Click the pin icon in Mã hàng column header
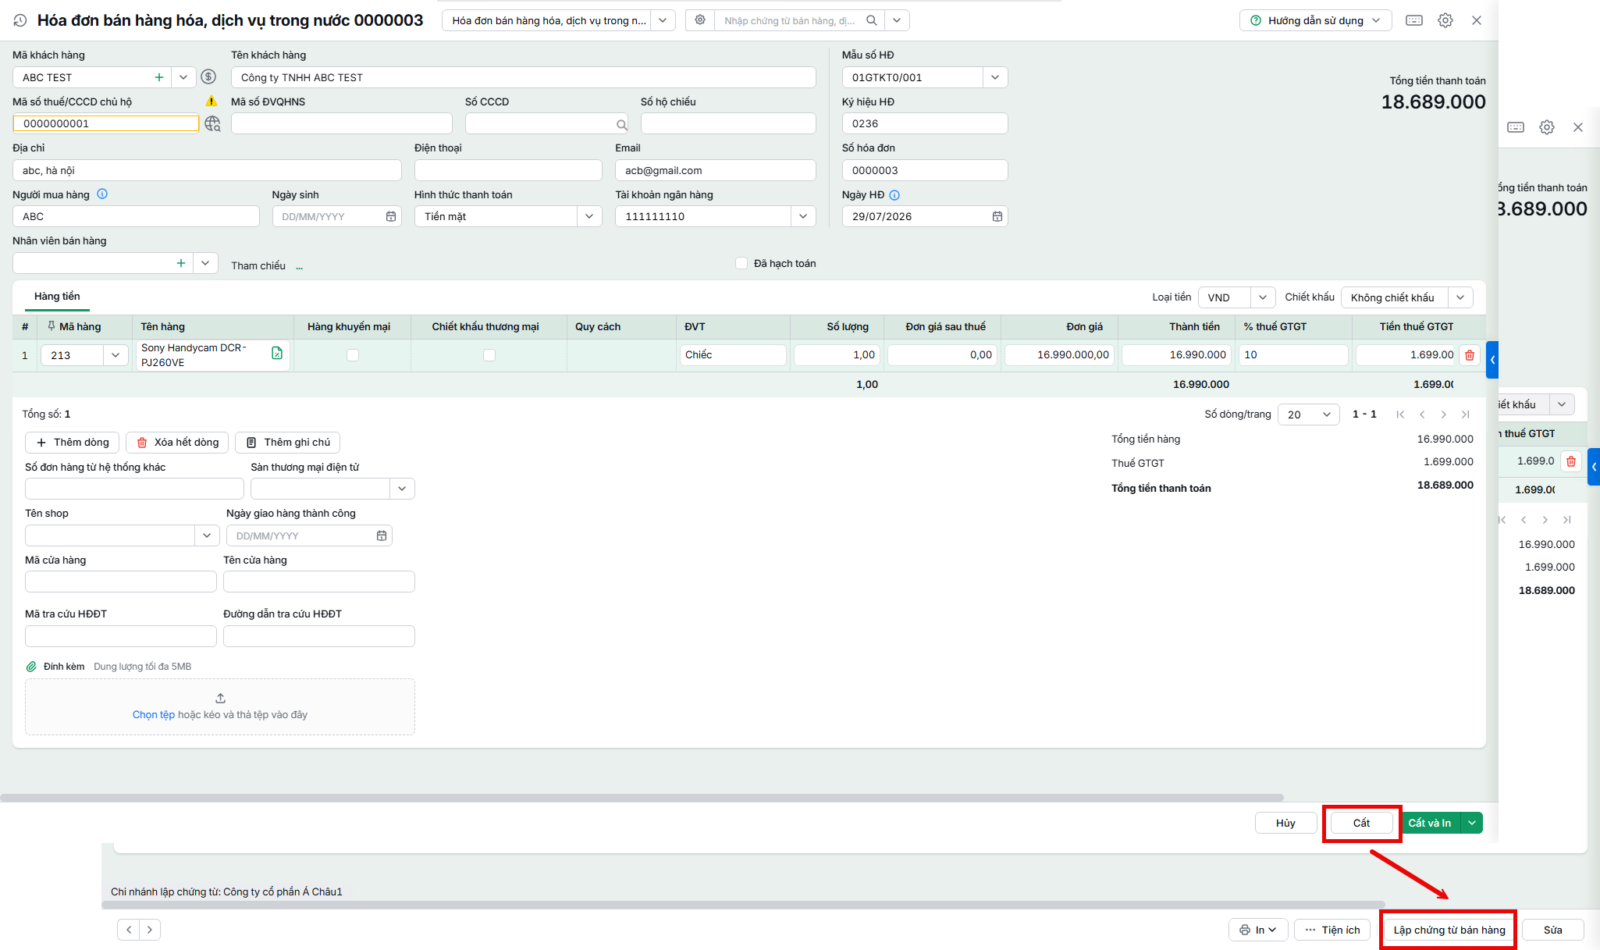1600x950 pixels. click(x=52, y=326)
